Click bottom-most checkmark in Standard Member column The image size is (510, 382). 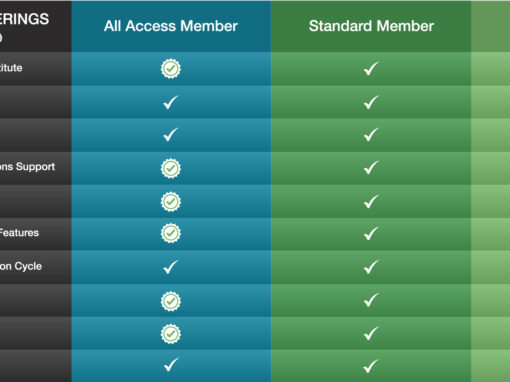371,366
